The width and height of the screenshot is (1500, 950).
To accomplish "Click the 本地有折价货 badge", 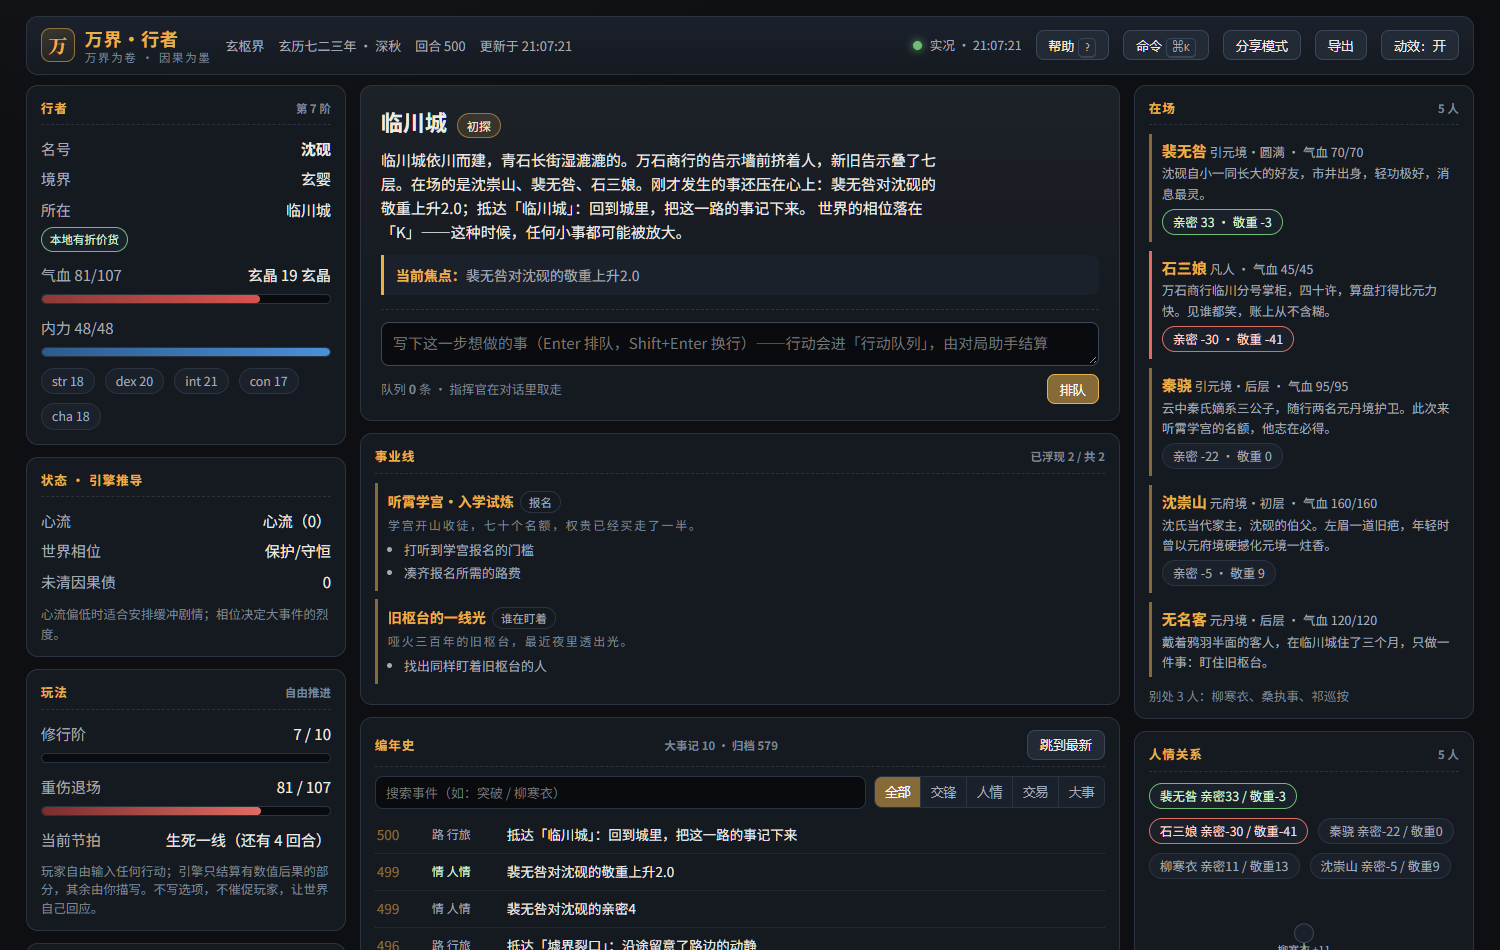I will click(85, 240).
